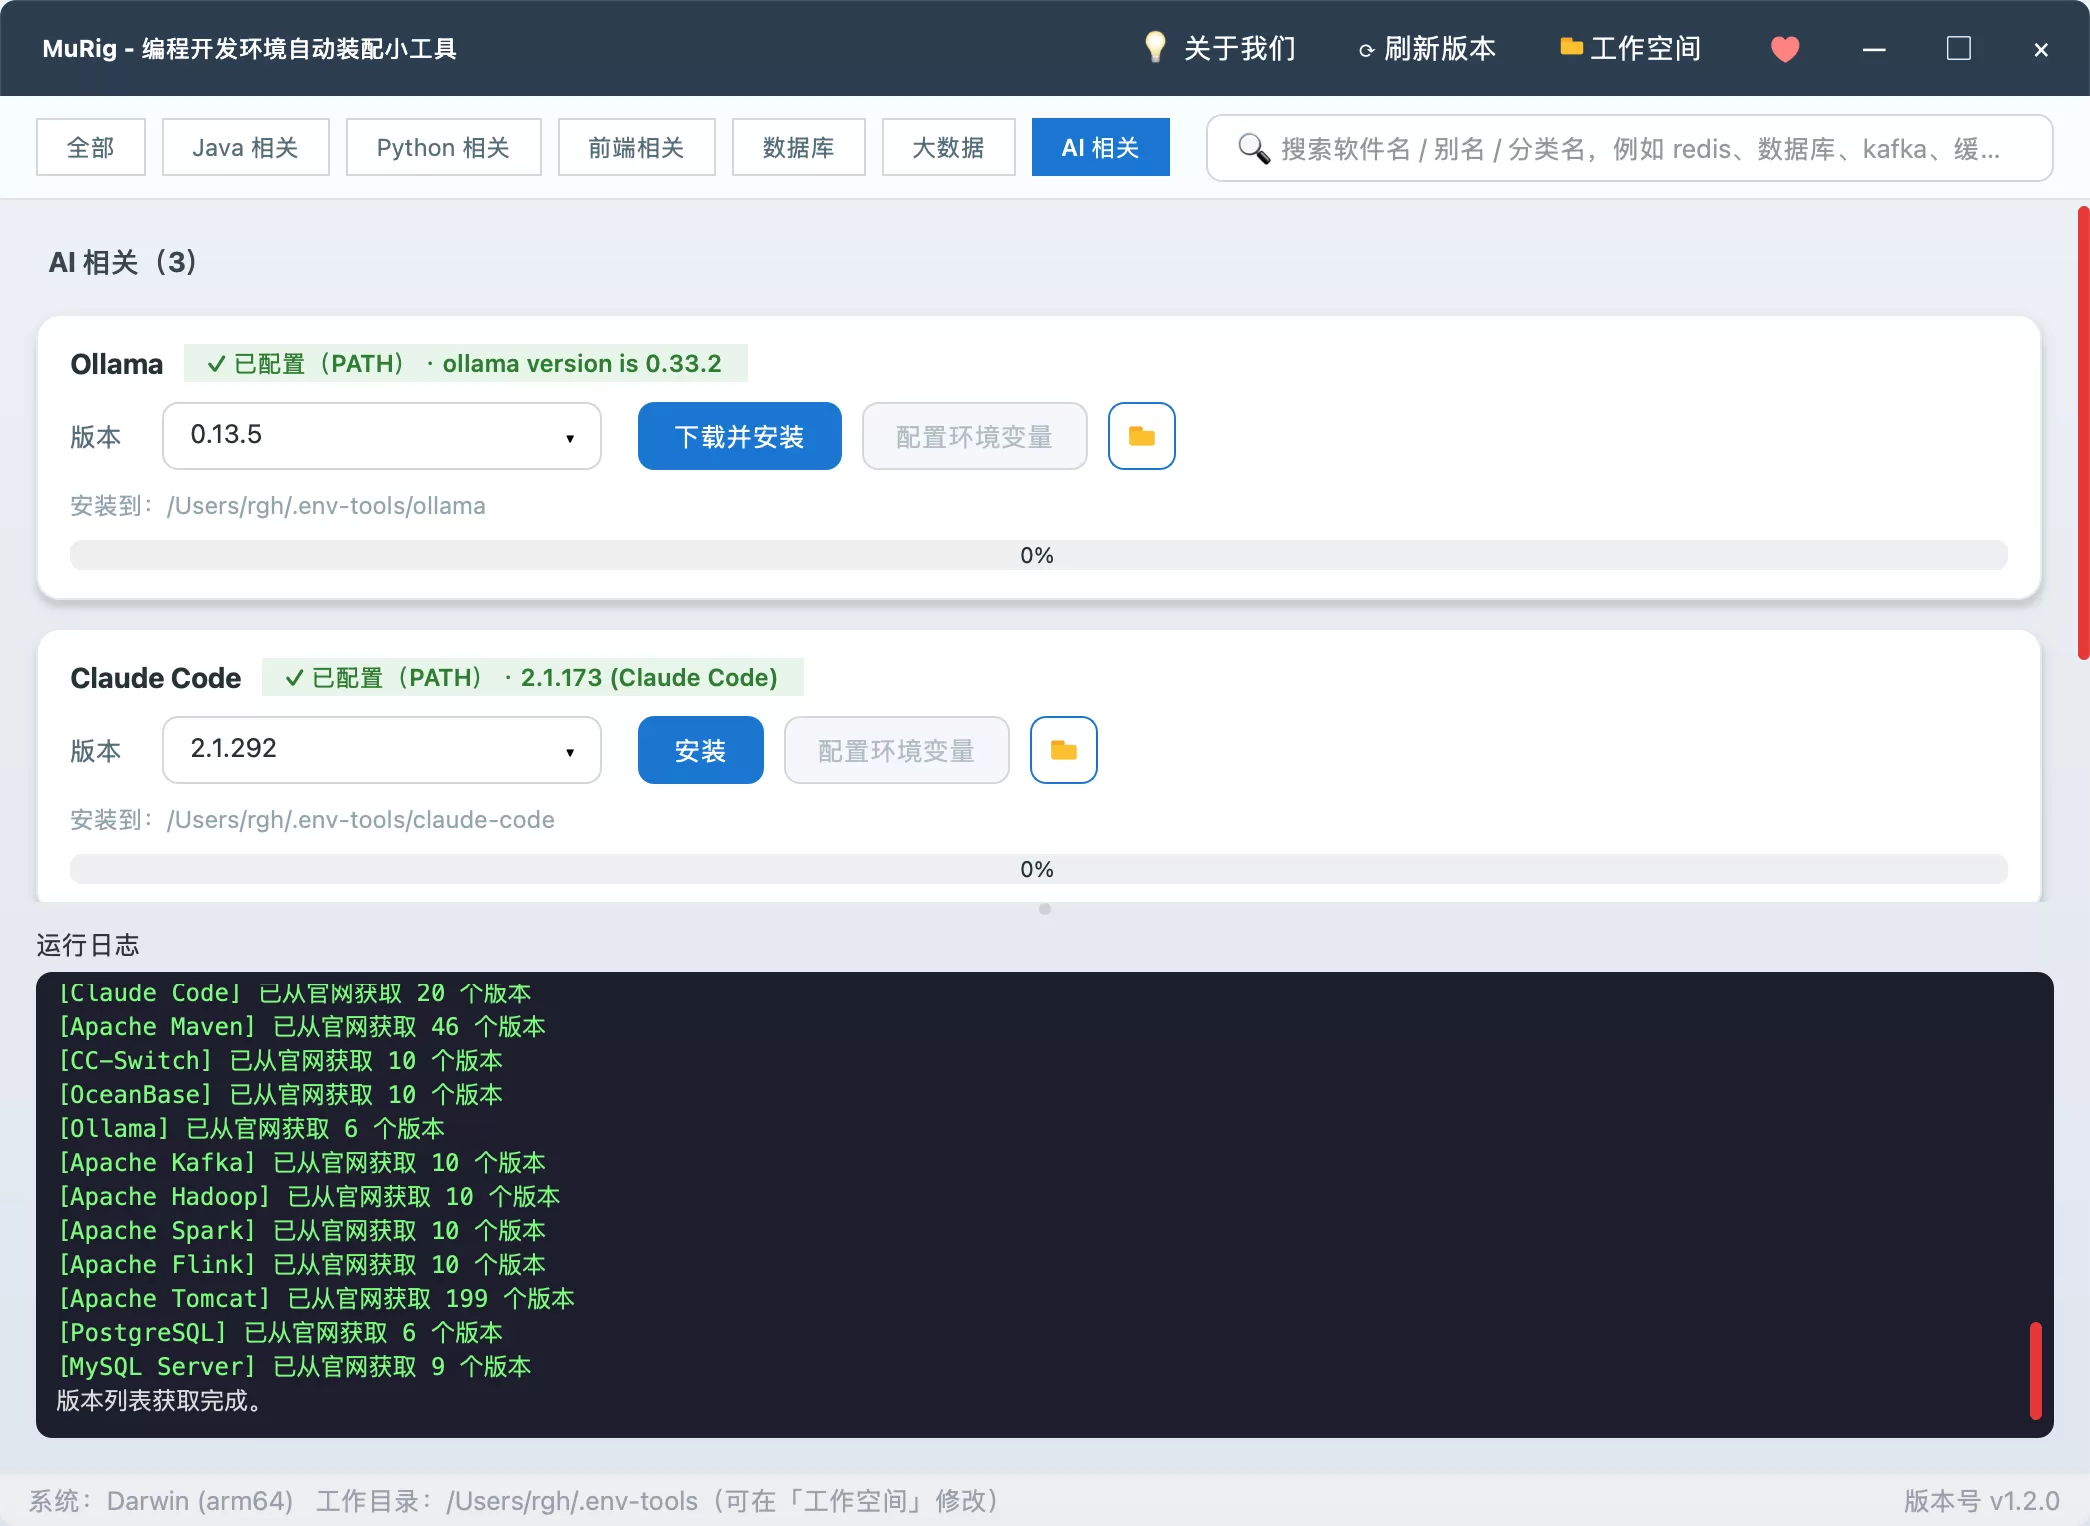Open the Claude Code install folder icon
Viewport: 2090px width, 1526px height.
click(x=1063, y=750)
